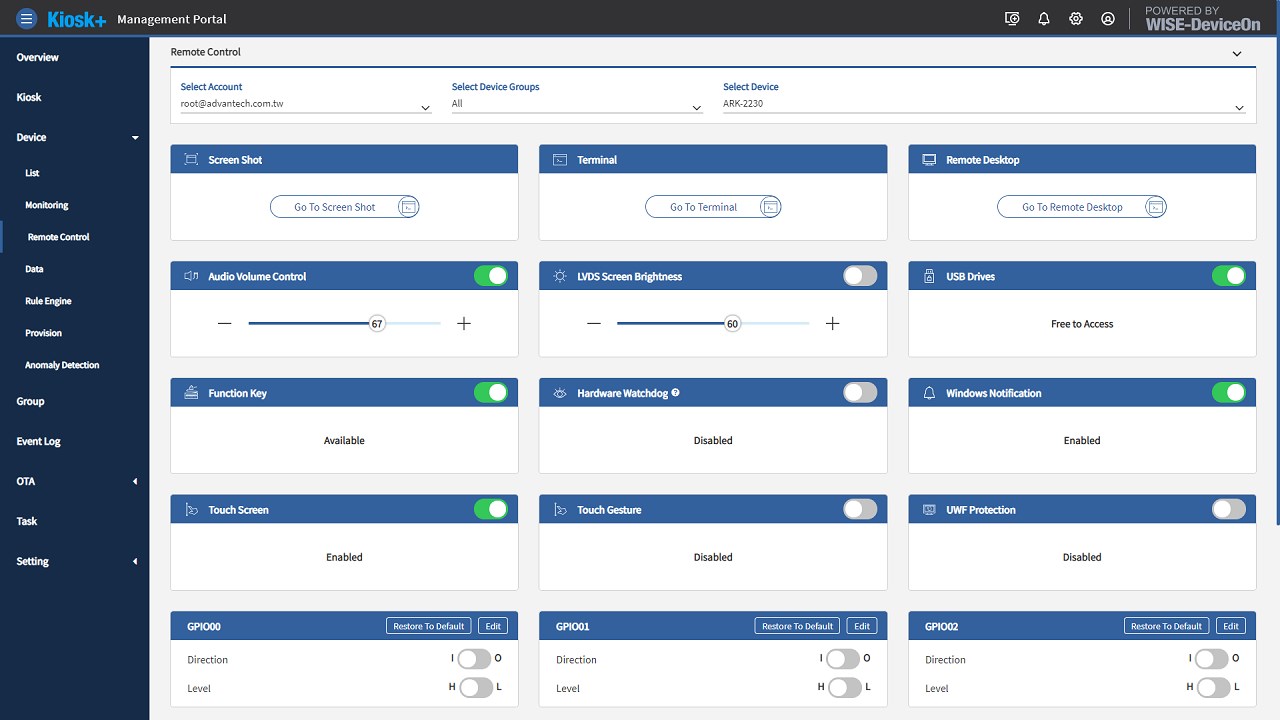The image size is (1280, 720).
Task: Toggle the USB Drives switch
Action: point(1229,276)
